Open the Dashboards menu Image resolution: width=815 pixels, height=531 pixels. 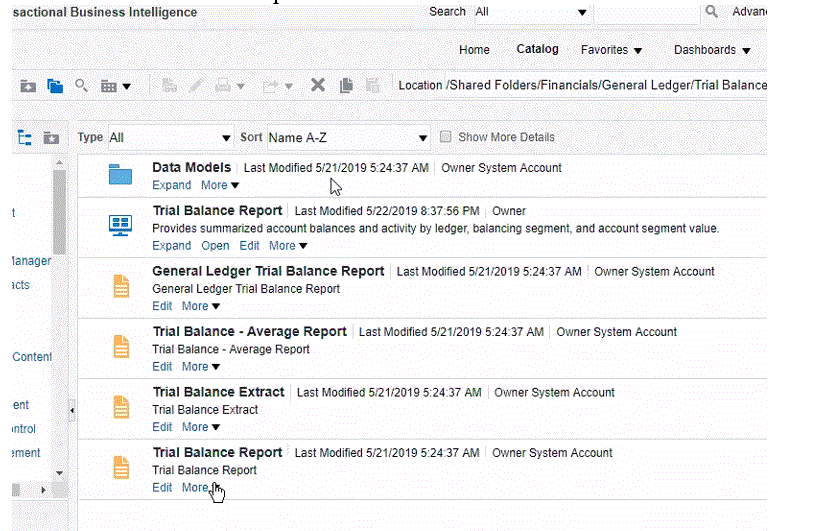711,50
